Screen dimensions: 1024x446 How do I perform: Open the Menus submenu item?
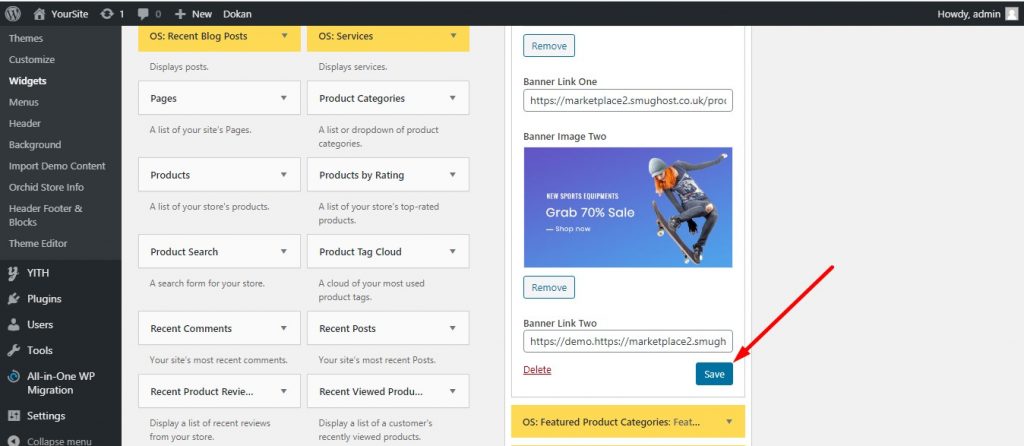pos(23,102)
